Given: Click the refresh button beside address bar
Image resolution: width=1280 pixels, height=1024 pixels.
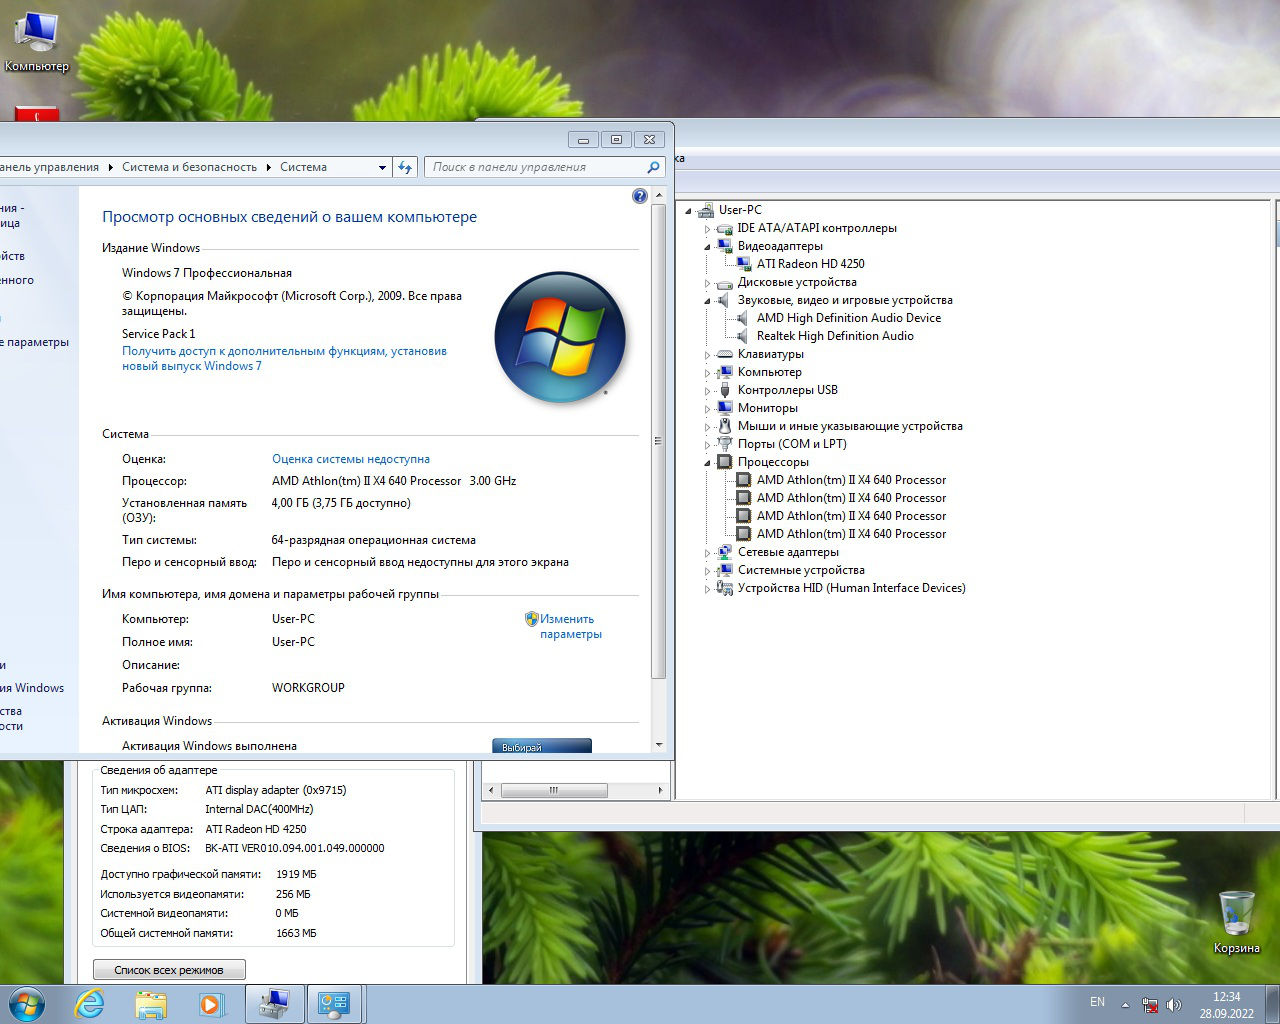Looking at the screenshot, I should click(405, 167).
